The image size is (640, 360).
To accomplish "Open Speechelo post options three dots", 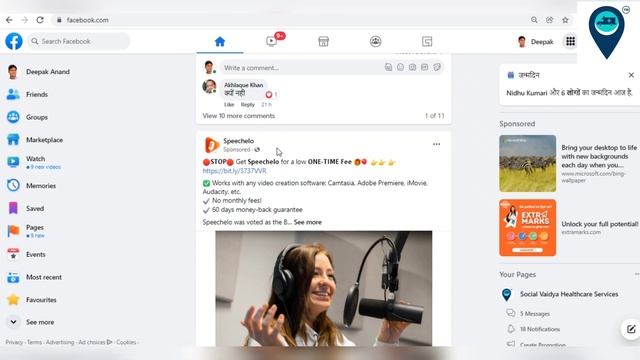I will 436,144.
